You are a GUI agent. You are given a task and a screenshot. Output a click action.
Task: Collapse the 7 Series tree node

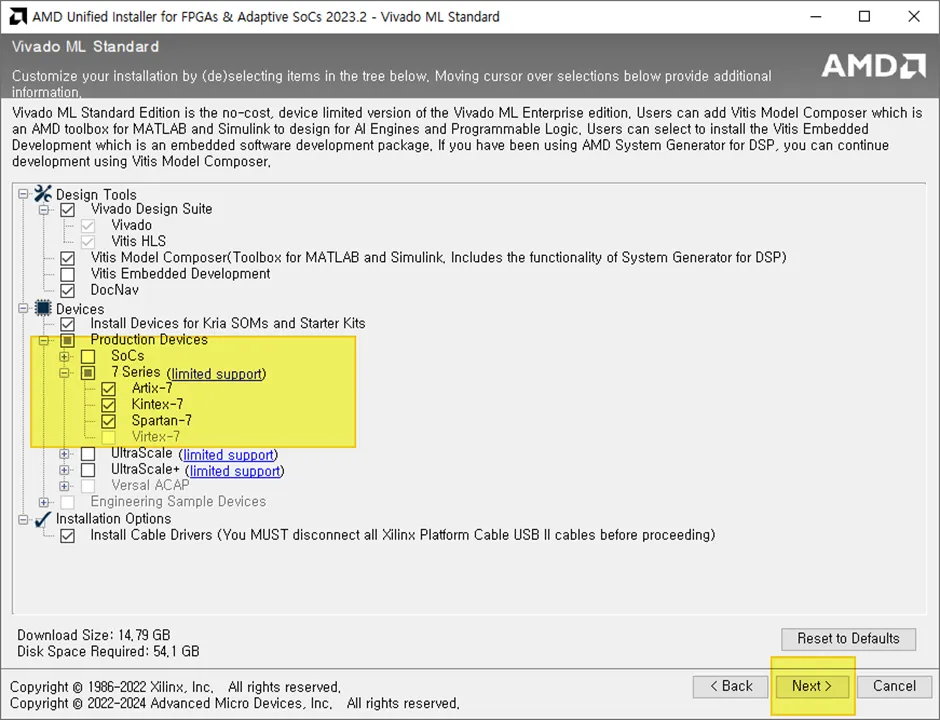point(64,373)
